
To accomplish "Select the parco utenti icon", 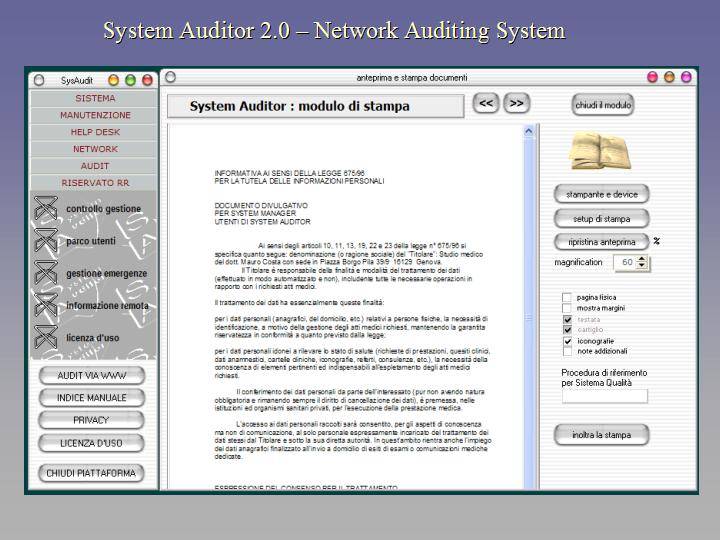I will tap(45, 241).
